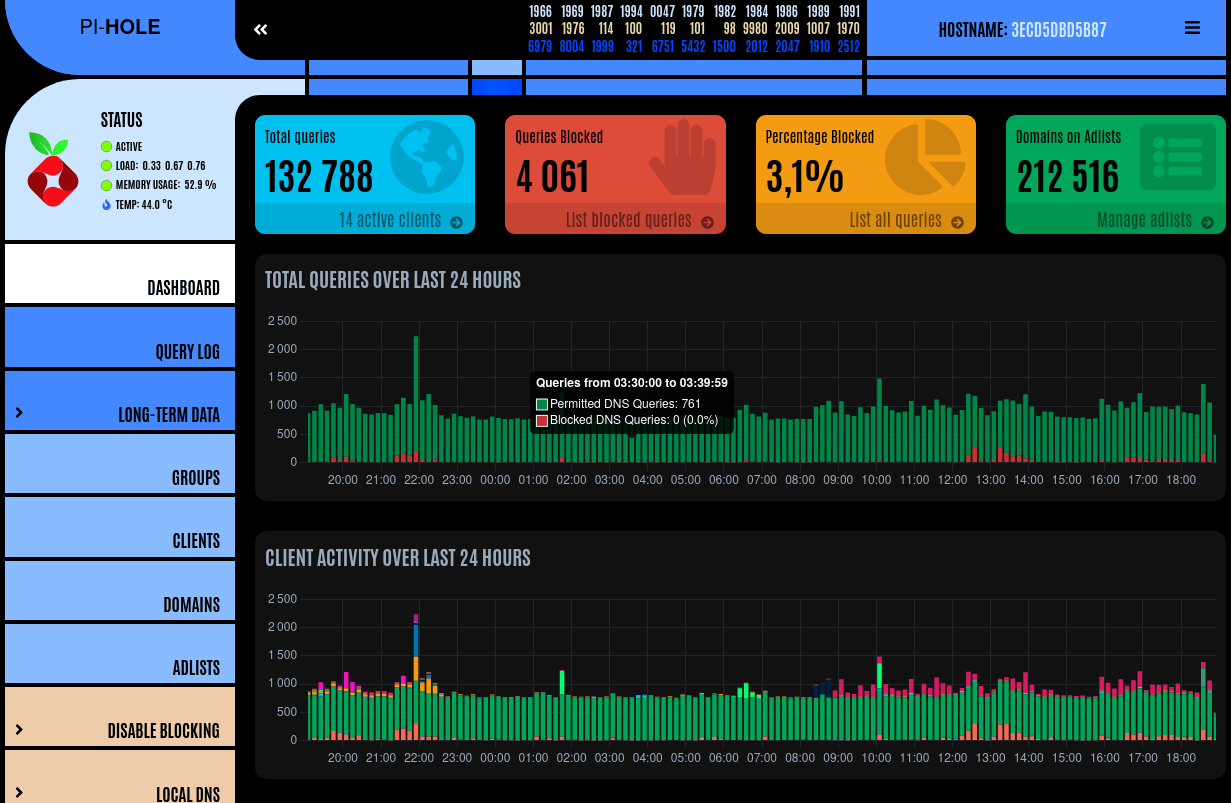1231x803 pixels.
Task: Click the Pi-hole raspberry logo
Action: coord(52,169)
